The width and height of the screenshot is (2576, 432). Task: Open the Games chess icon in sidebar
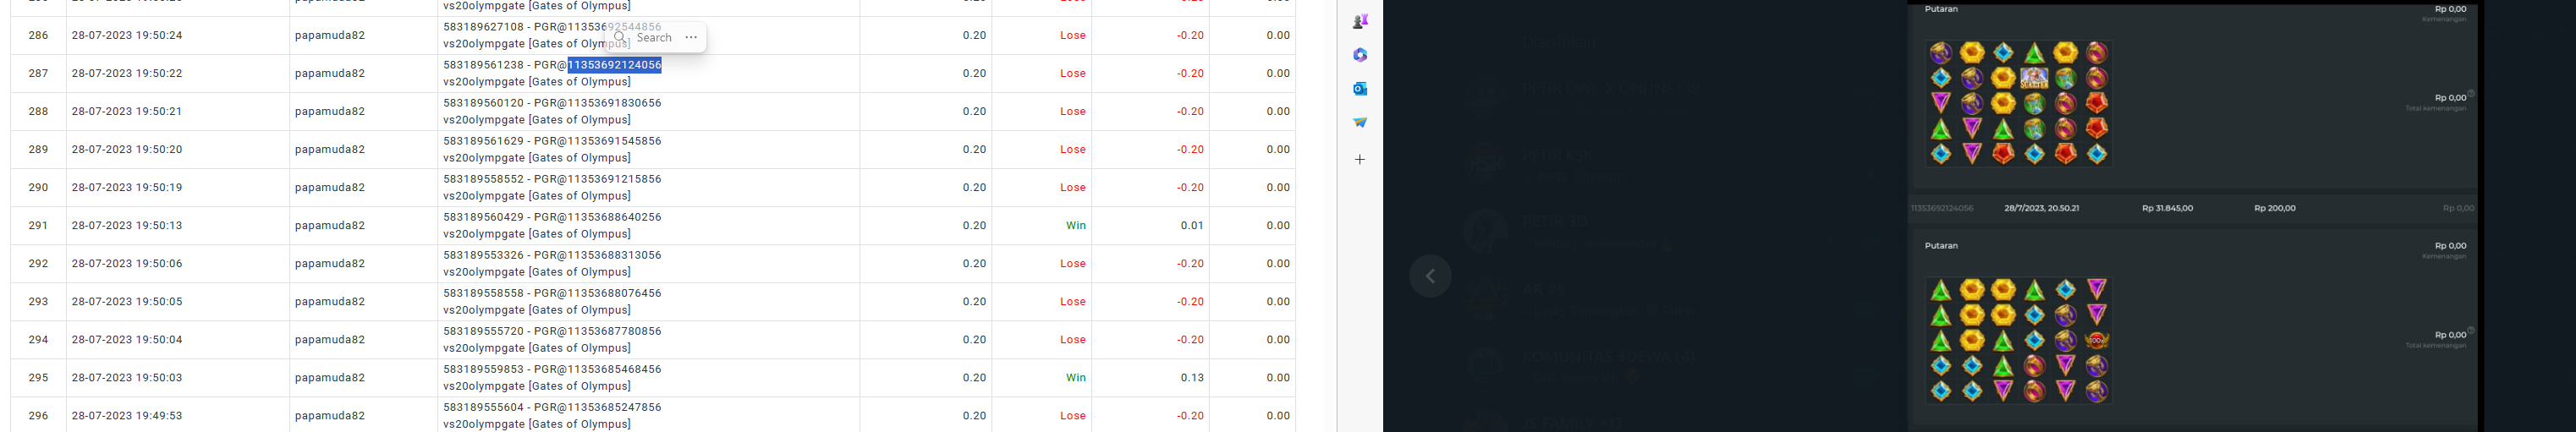pyautogui.click(x=1360, y=21)
